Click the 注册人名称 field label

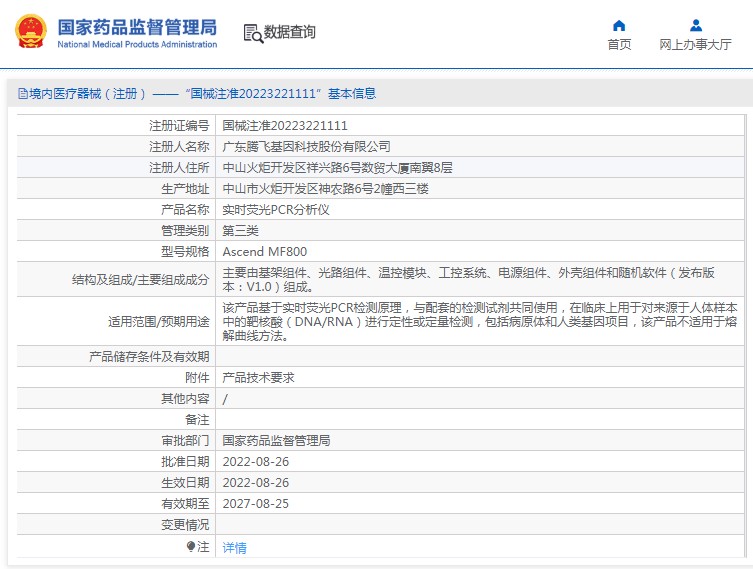[179, 146]
